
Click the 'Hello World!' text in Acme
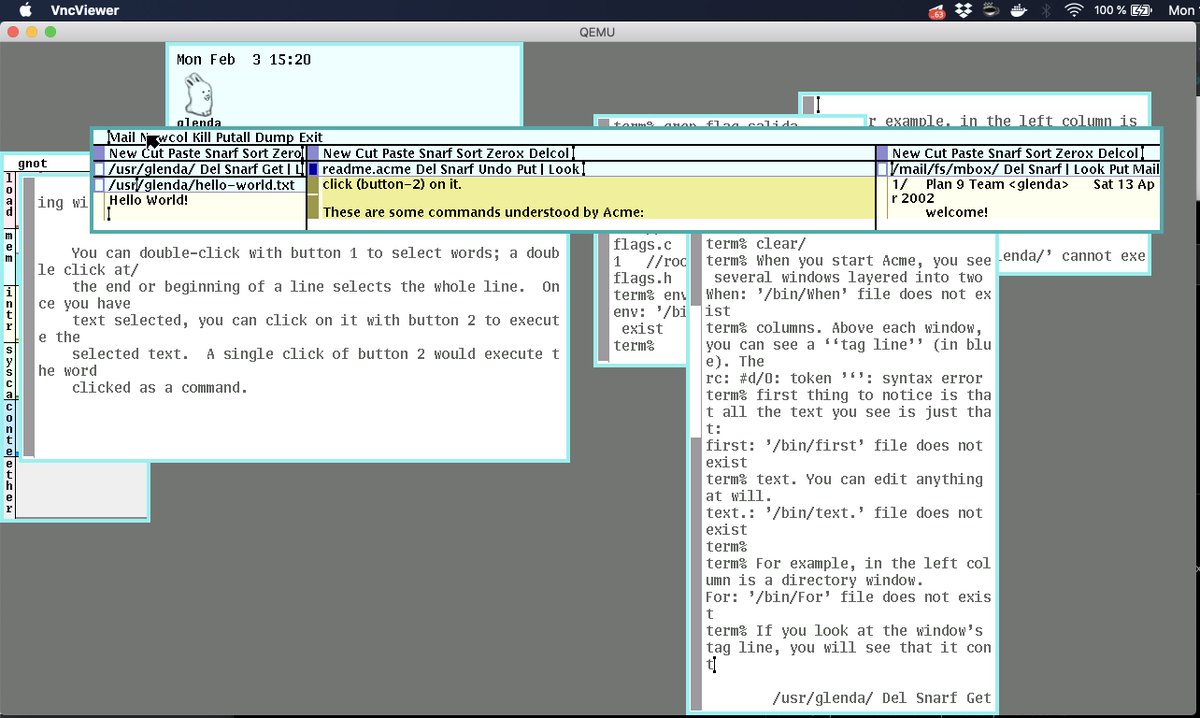point(148,200)
